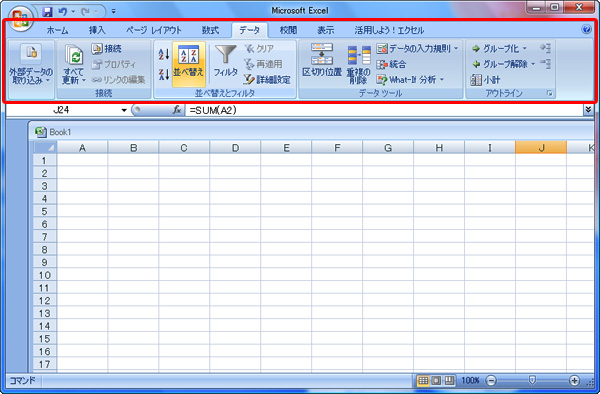This screenshot has height=394, width=600.
Task: Zoom out with minus button
Action: tap(491, 380)
